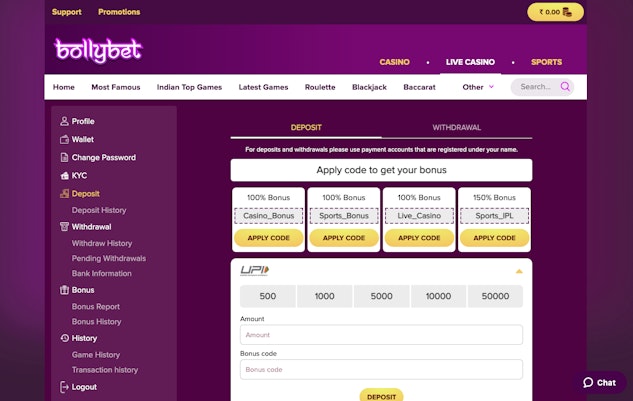The image size is (633, 401).
Task: Click the coins balance button
Action: [555, 12]
